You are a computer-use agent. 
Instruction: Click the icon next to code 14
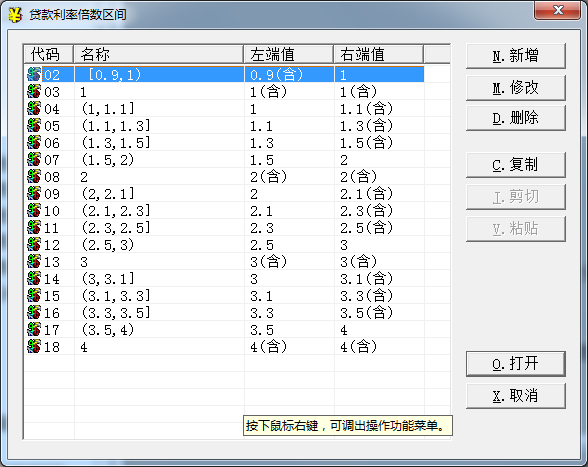(34, 278)
